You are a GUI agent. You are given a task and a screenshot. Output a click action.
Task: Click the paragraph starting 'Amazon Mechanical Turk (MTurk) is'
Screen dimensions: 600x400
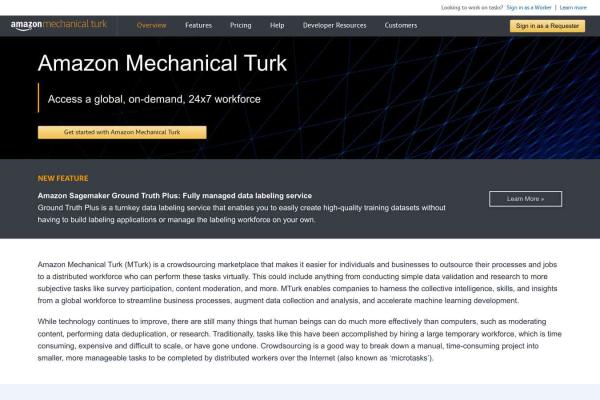[x=297, y=282]
